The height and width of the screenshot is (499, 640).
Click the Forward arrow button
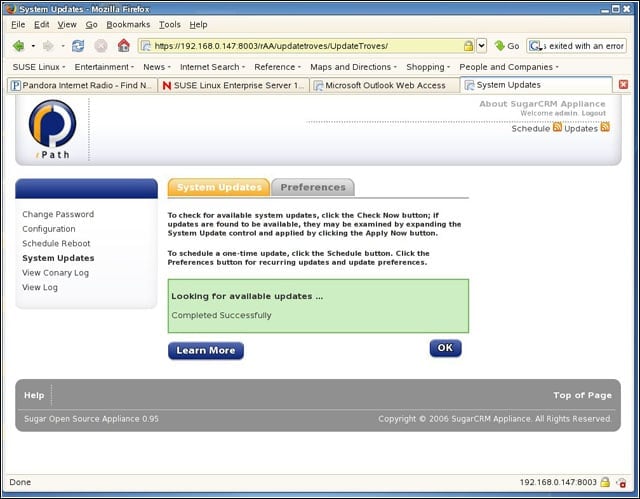pos(48,46)
